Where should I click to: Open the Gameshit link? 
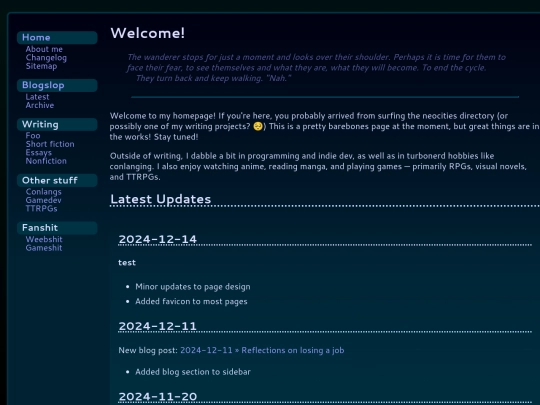click(44, 248)
